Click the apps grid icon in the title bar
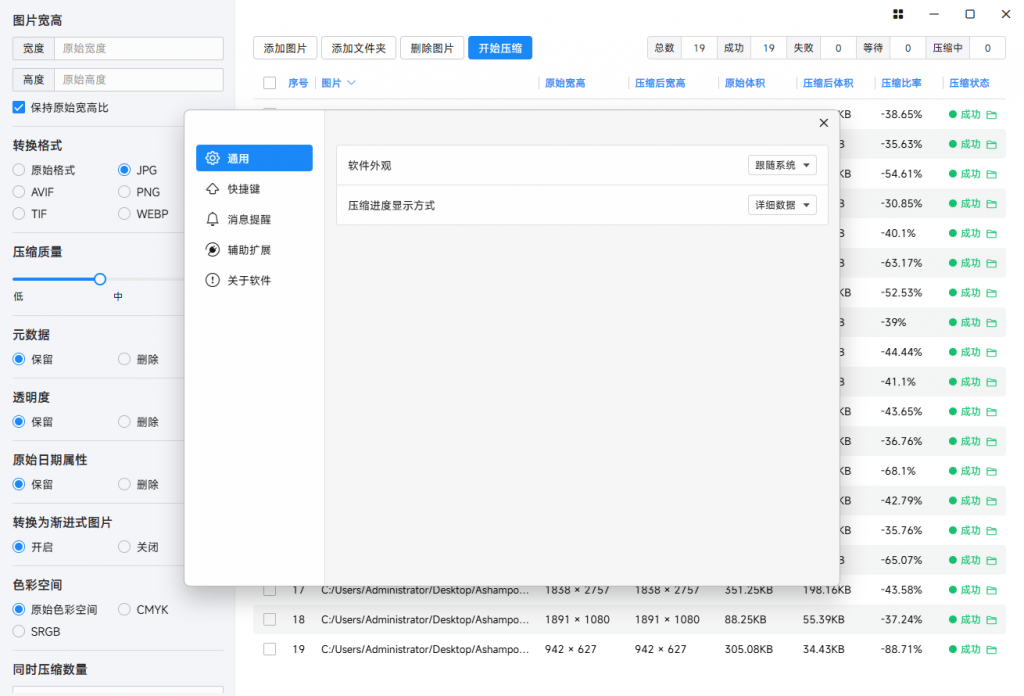The width and height of the screenshot is (1024, 696). [x=897, y=14]
